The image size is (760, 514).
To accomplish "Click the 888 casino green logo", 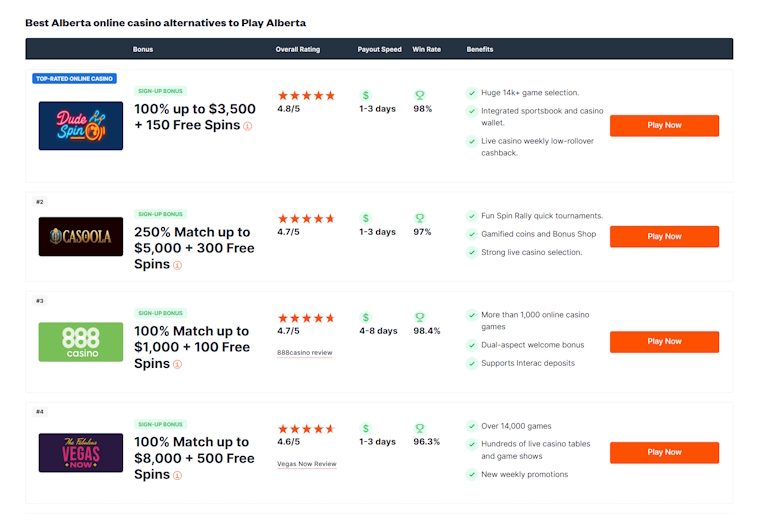I will (x=81, y=342).
